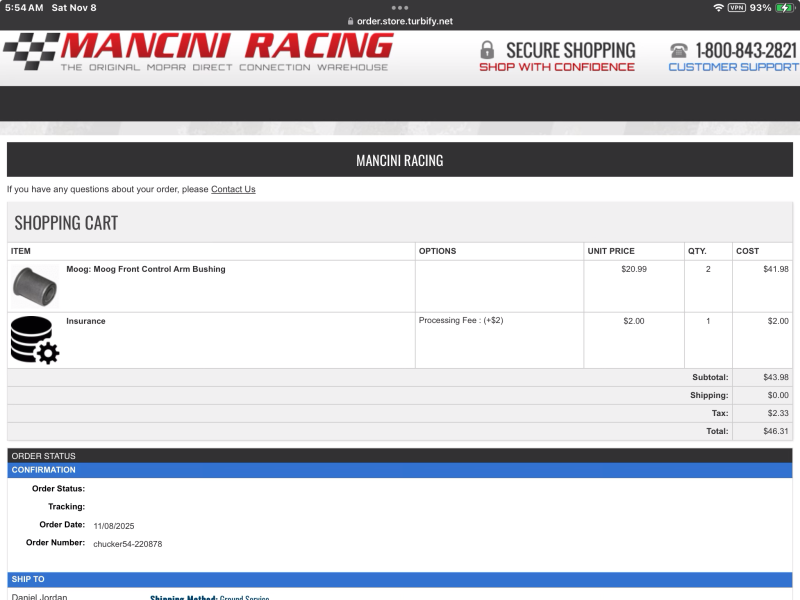Click the order number chucker54-220878

tap(128, 544)
